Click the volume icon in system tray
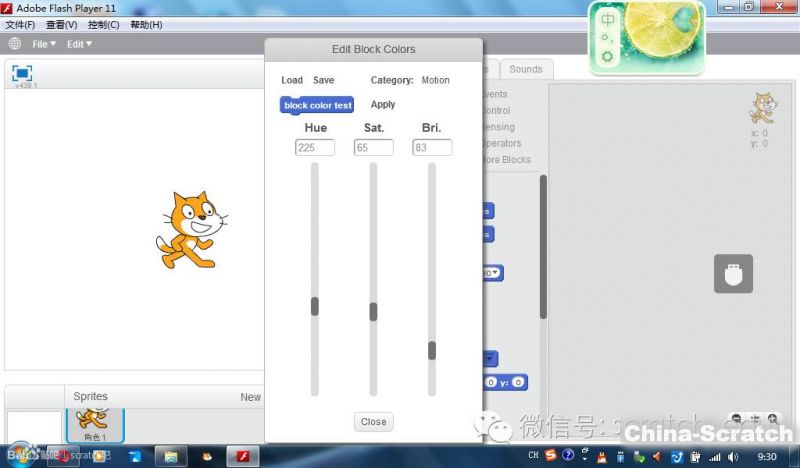 click(733, 456)
